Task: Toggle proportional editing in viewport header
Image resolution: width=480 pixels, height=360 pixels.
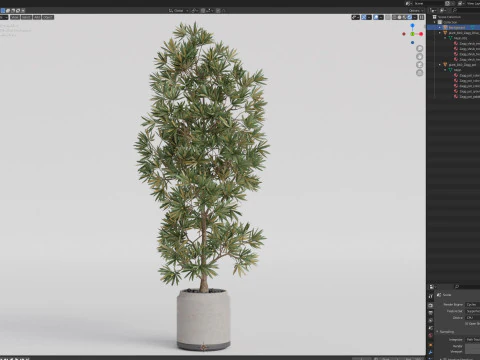Action: click(218, 11)
